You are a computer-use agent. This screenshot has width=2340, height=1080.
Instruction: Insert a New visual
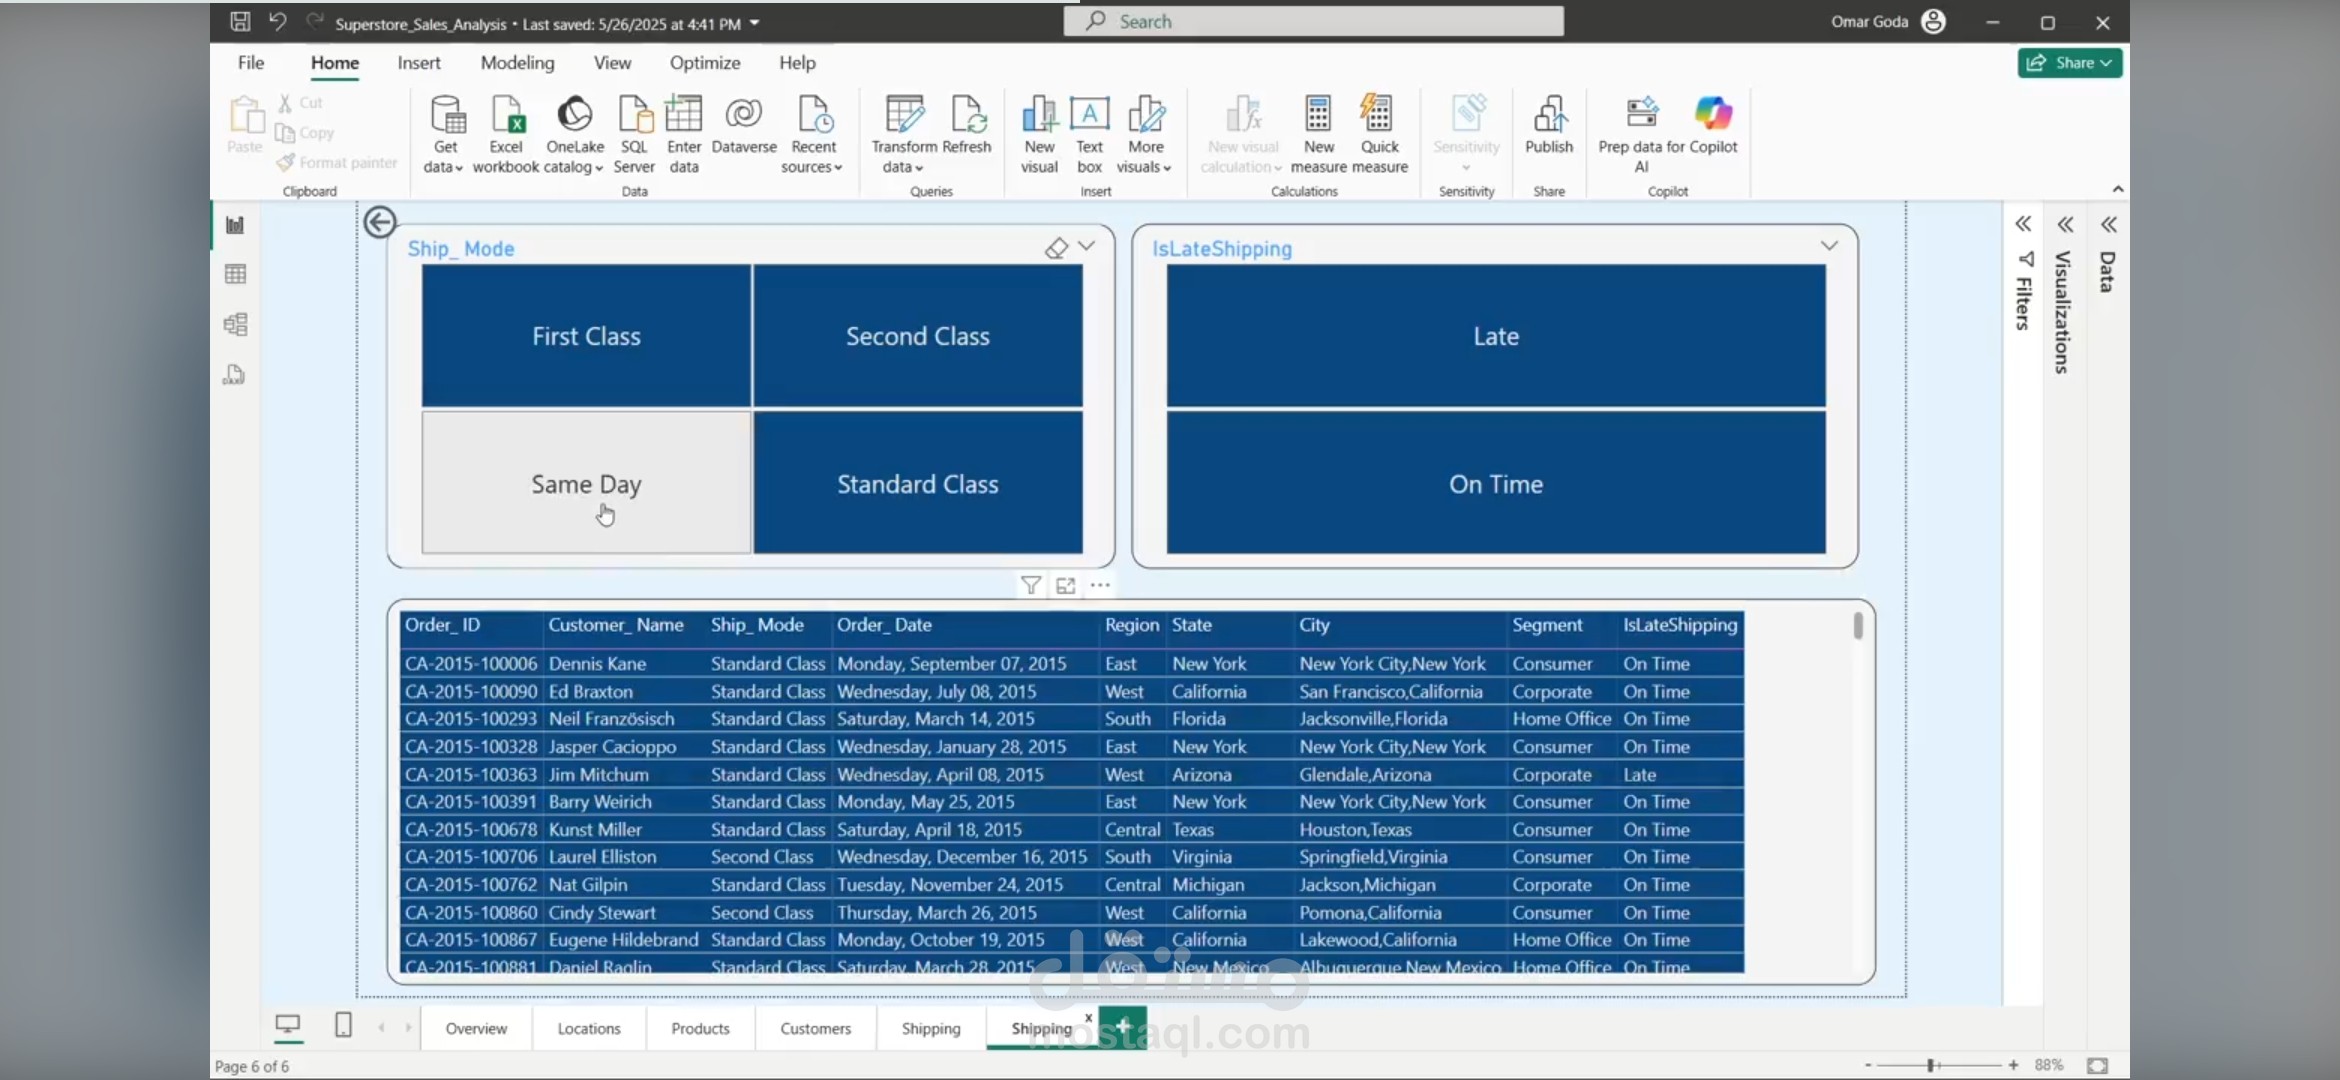(1039, 134)
